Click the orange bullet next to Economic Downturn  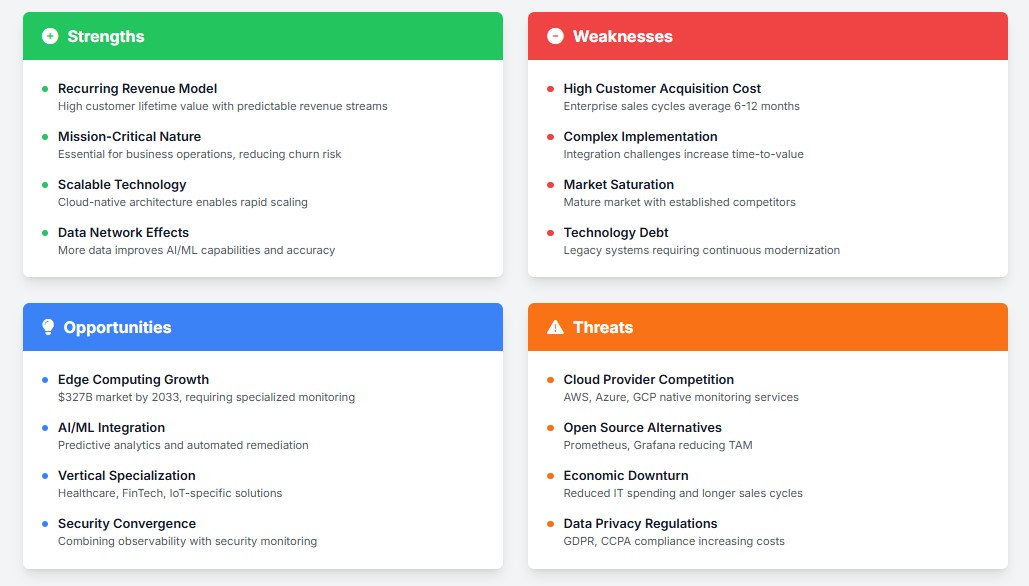coord(550,476)
